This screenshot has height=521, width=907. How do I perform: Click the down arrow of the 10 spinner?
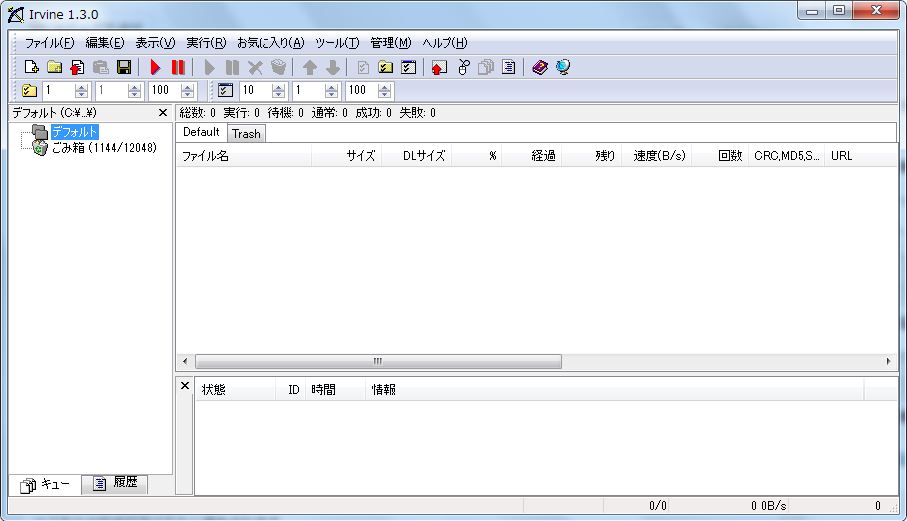(278, 94)
